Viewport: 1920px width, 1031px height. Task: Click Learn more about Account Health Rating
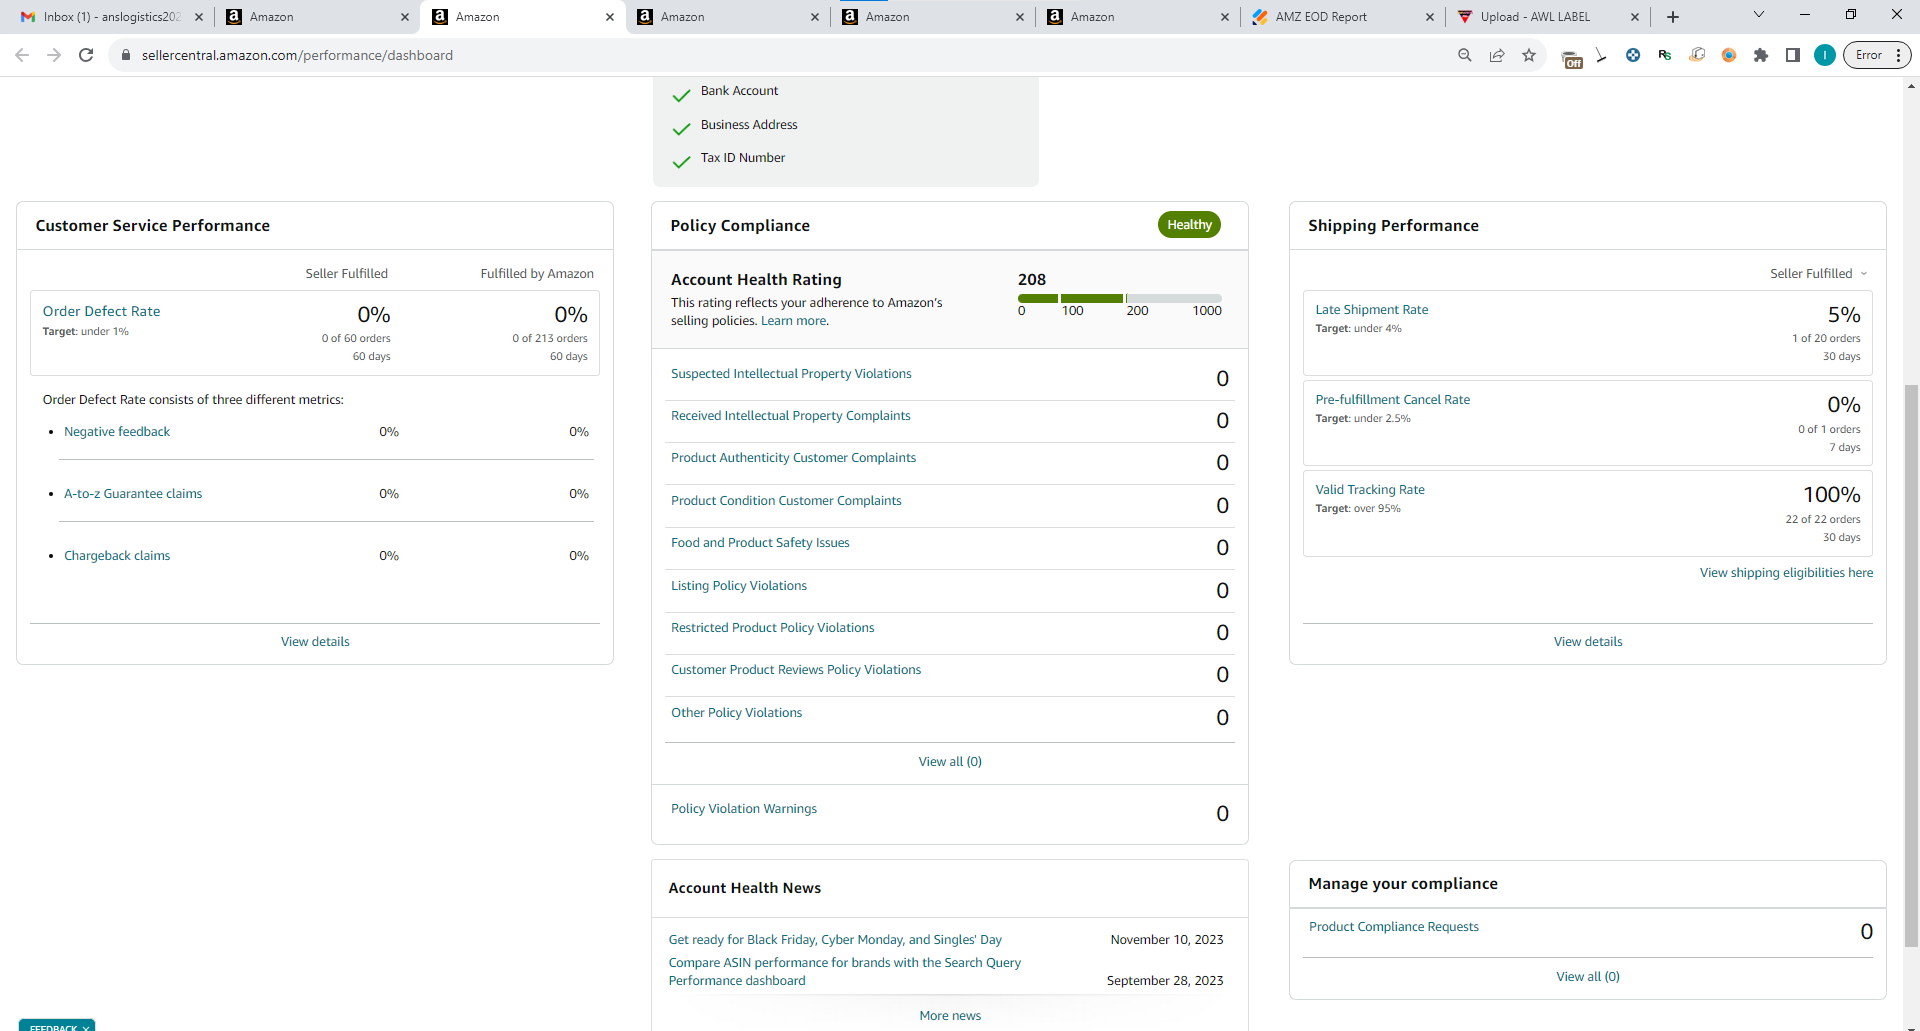795,321
